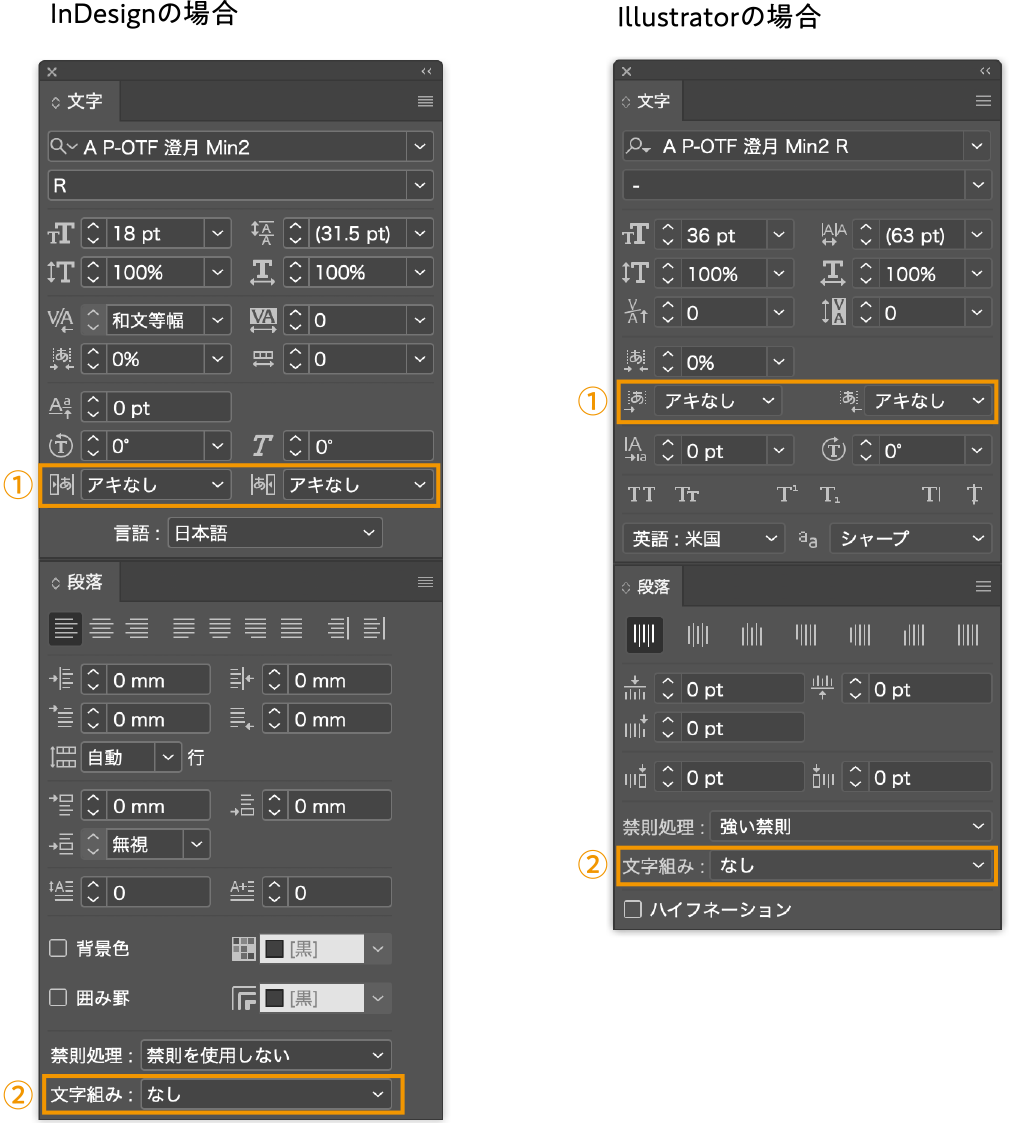Click the Underline icon in Illustrator
This screenshot has height=1123, width=1023.
click(x=931, y=495)
